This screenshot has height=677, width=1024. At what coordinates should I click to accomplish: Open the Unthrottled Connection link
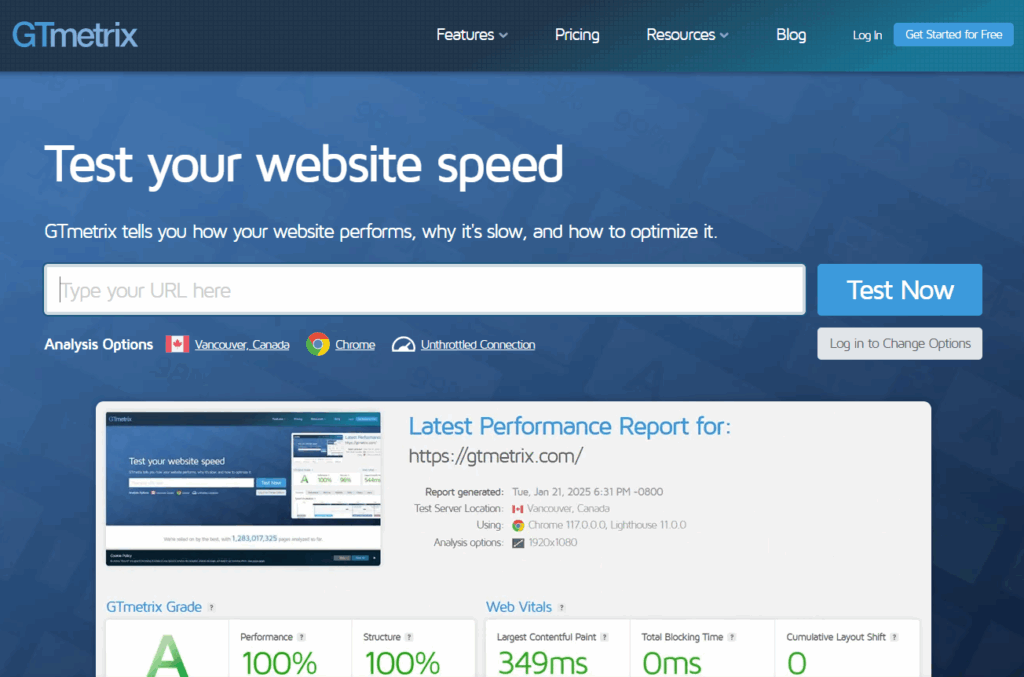[477, 345]
